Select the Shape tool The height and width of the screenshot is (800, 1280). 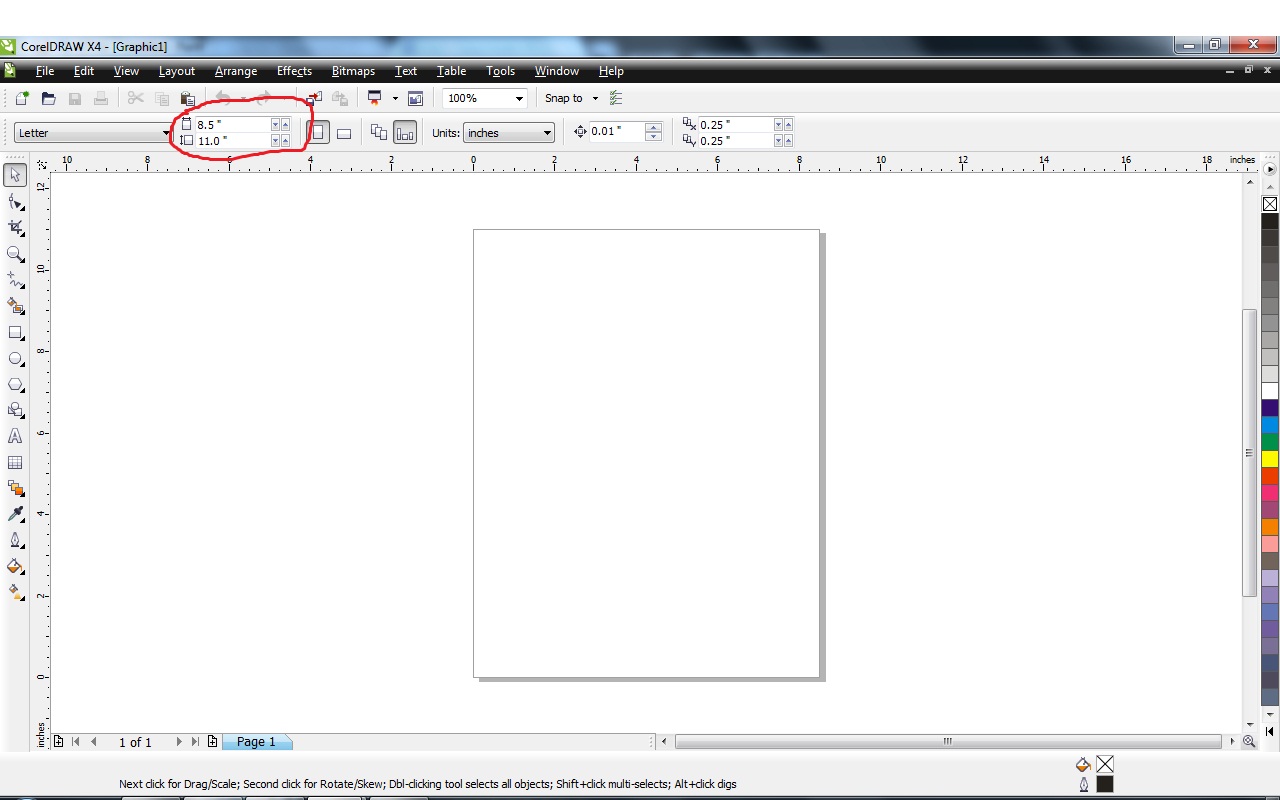(x=15, y=202)
